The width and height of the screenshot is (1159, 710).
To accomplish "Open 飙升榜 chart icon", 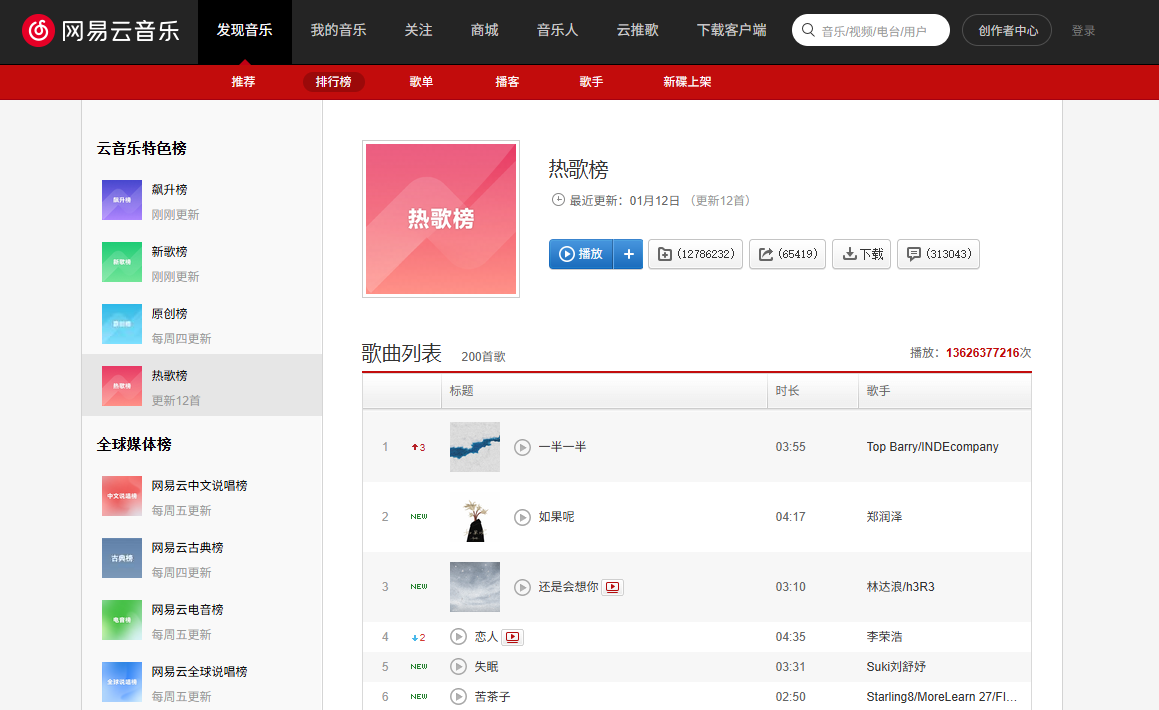I will click(x=122, y=200).
